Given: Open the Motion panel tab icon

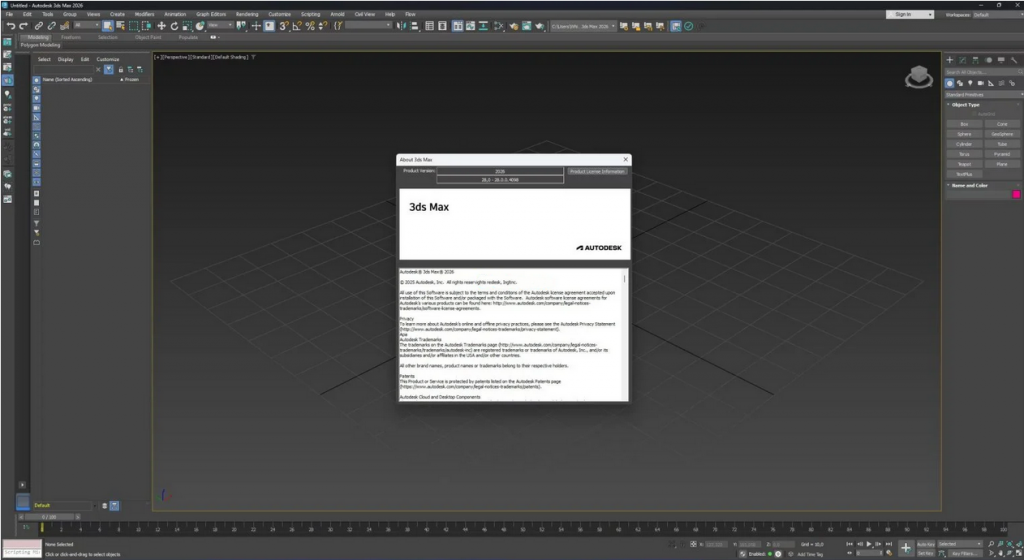Looking at the screenshot, I should pyautogui.click(x=988, y=60).
